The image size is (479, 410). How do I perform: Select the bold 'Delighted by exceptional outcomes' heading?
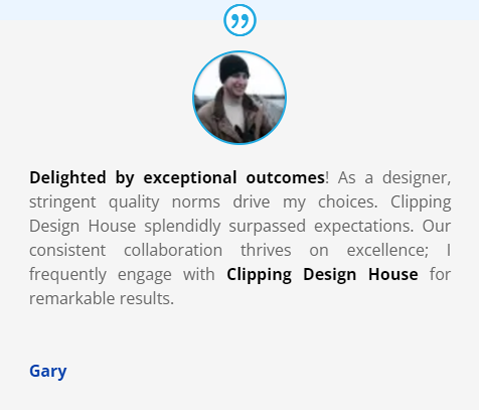pyautogui.click(x=177, y=177)
